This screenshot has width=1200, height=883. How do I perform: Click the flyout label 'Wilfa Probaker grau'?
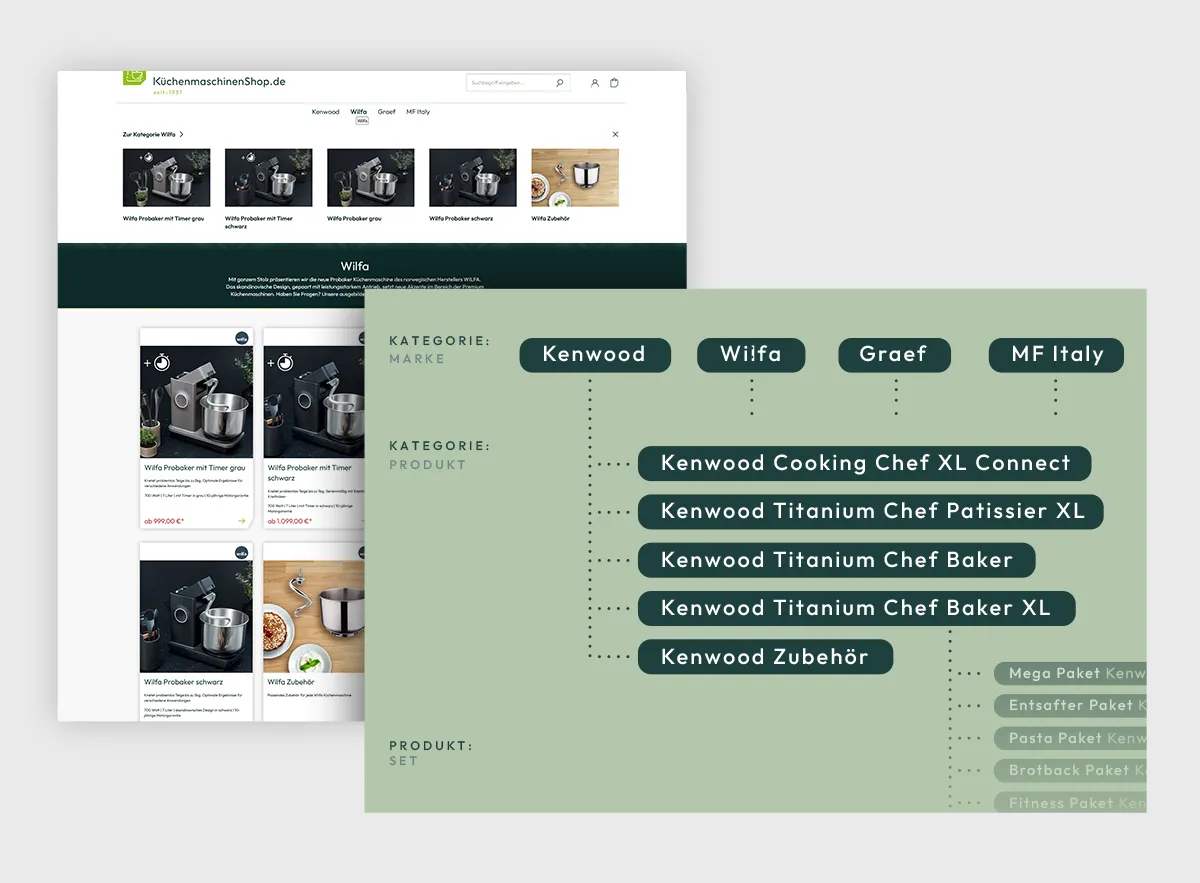[354, 218]
